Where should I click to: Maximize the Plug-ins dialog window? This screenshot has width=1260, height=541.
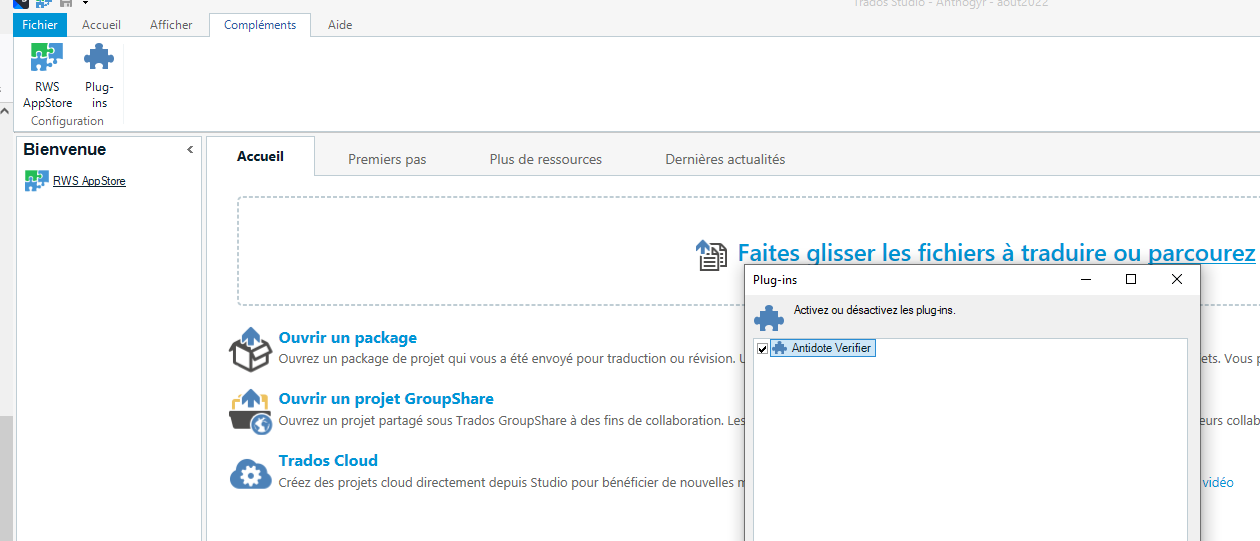pos(1131,280)
